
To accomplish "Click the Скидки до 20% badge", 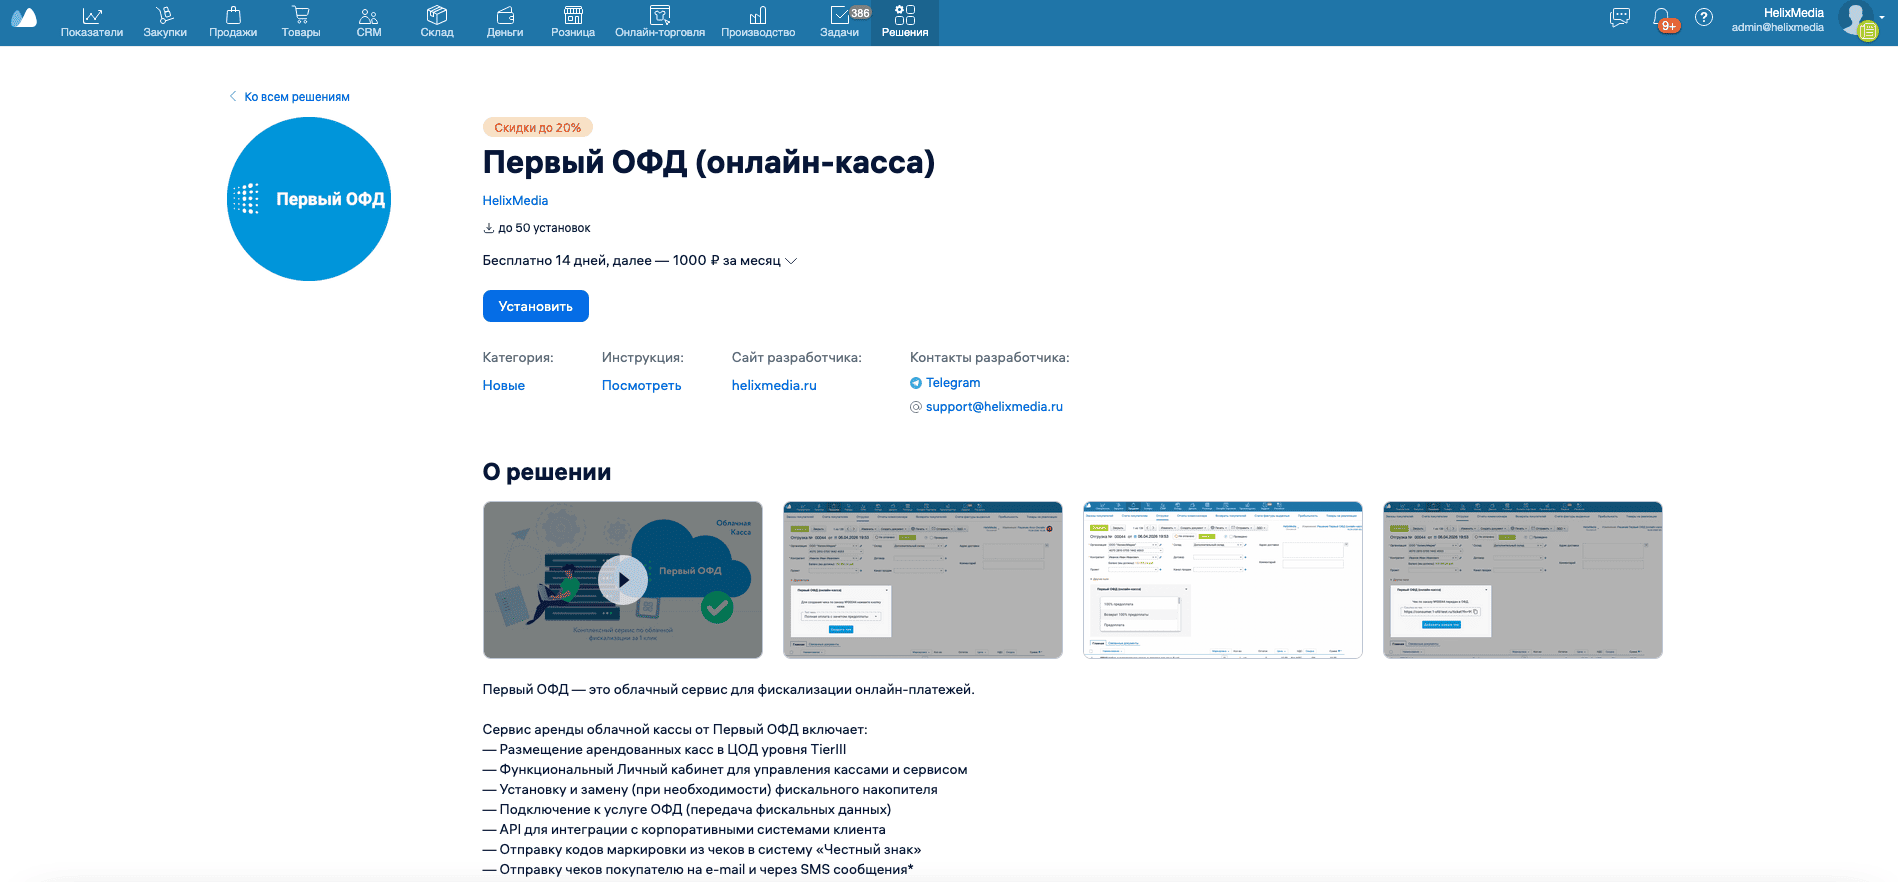I will pyautogui.click(x=538, y=128).
